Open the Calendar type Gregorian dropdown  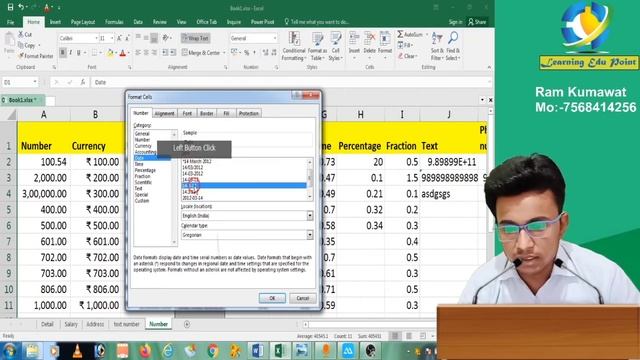point(310,235)
